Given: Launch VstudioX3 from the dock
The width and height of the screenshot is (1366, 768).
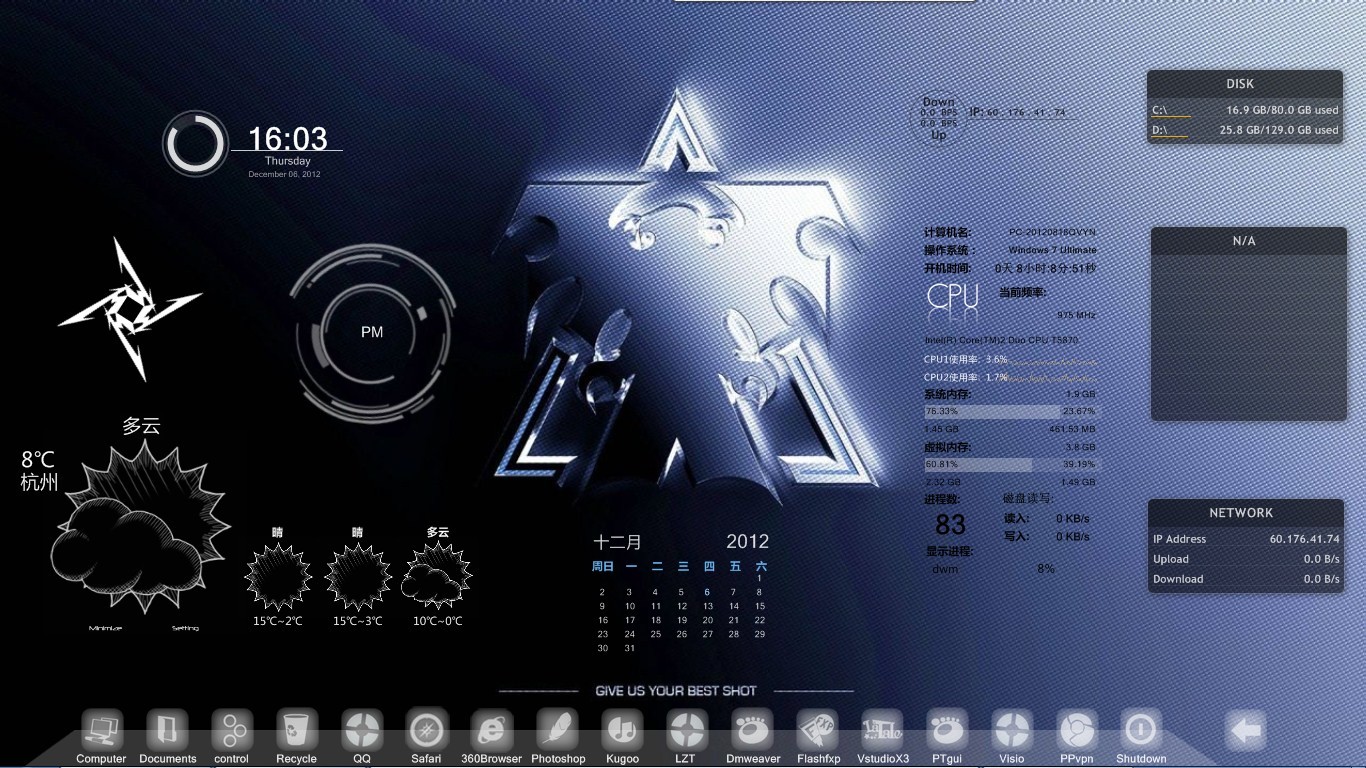Looking at the screenshot, I should 882,730.
